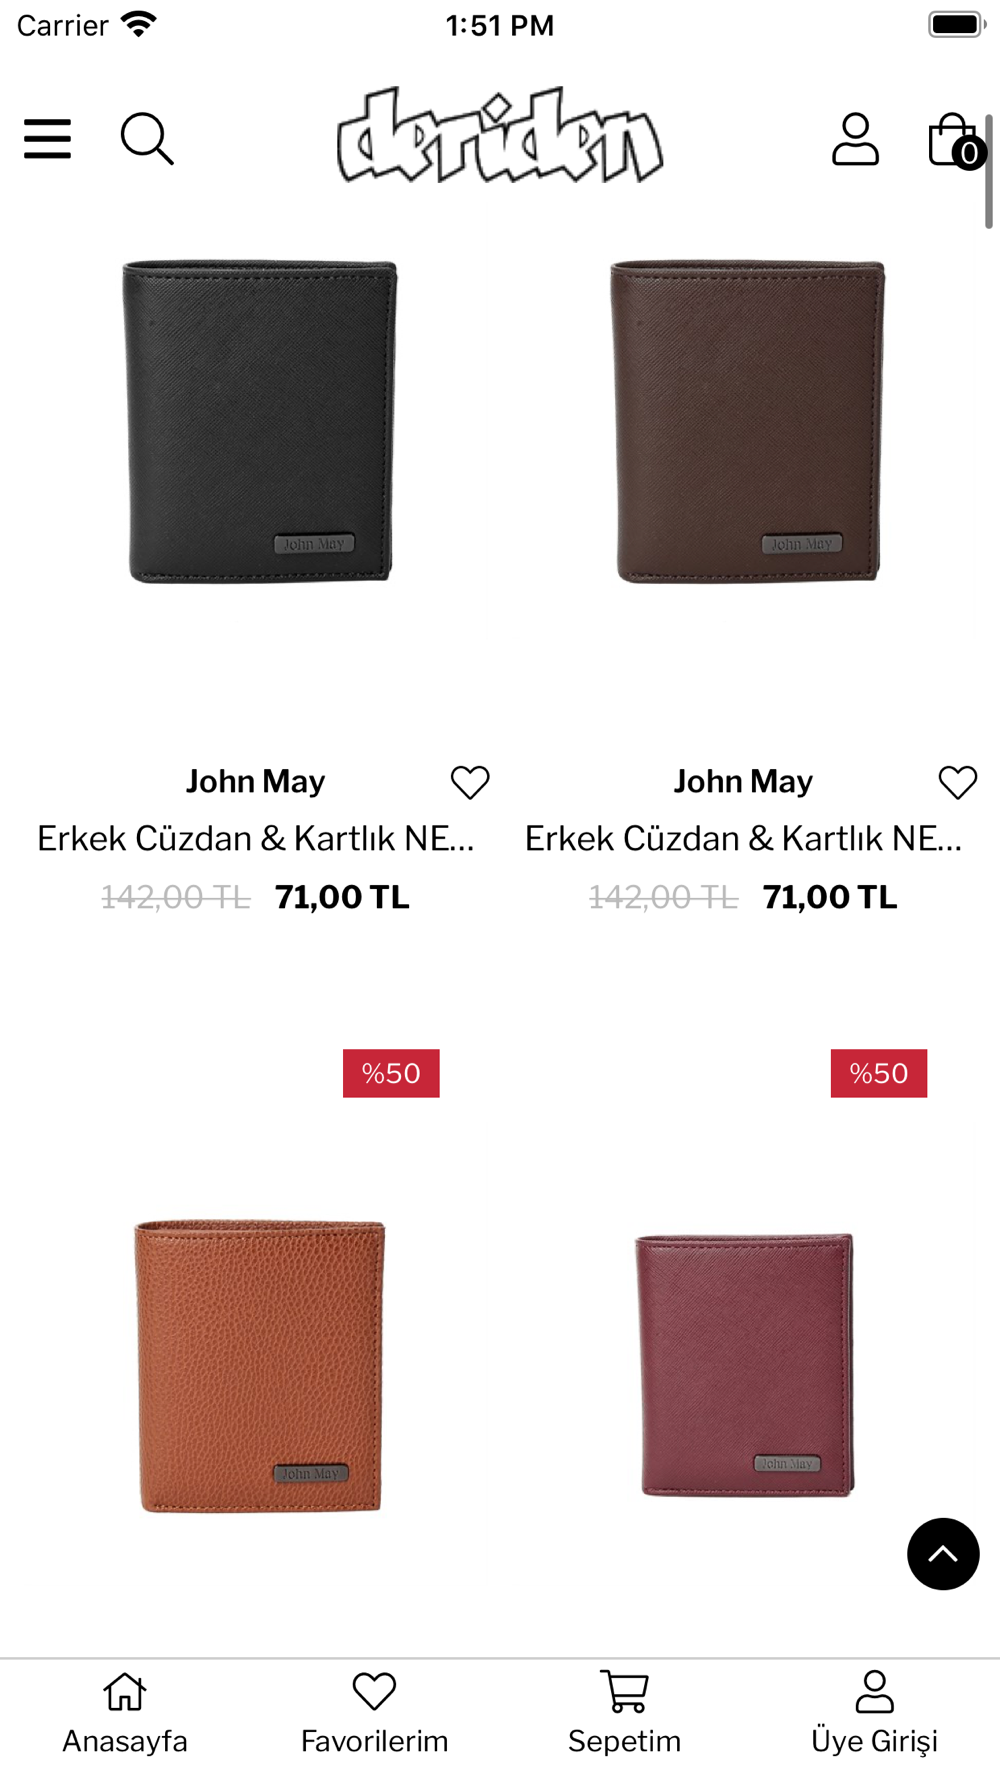Open the burgundy wallet product image
This screenshot has width=1000, height=1778.
(x=746, y=1365)
